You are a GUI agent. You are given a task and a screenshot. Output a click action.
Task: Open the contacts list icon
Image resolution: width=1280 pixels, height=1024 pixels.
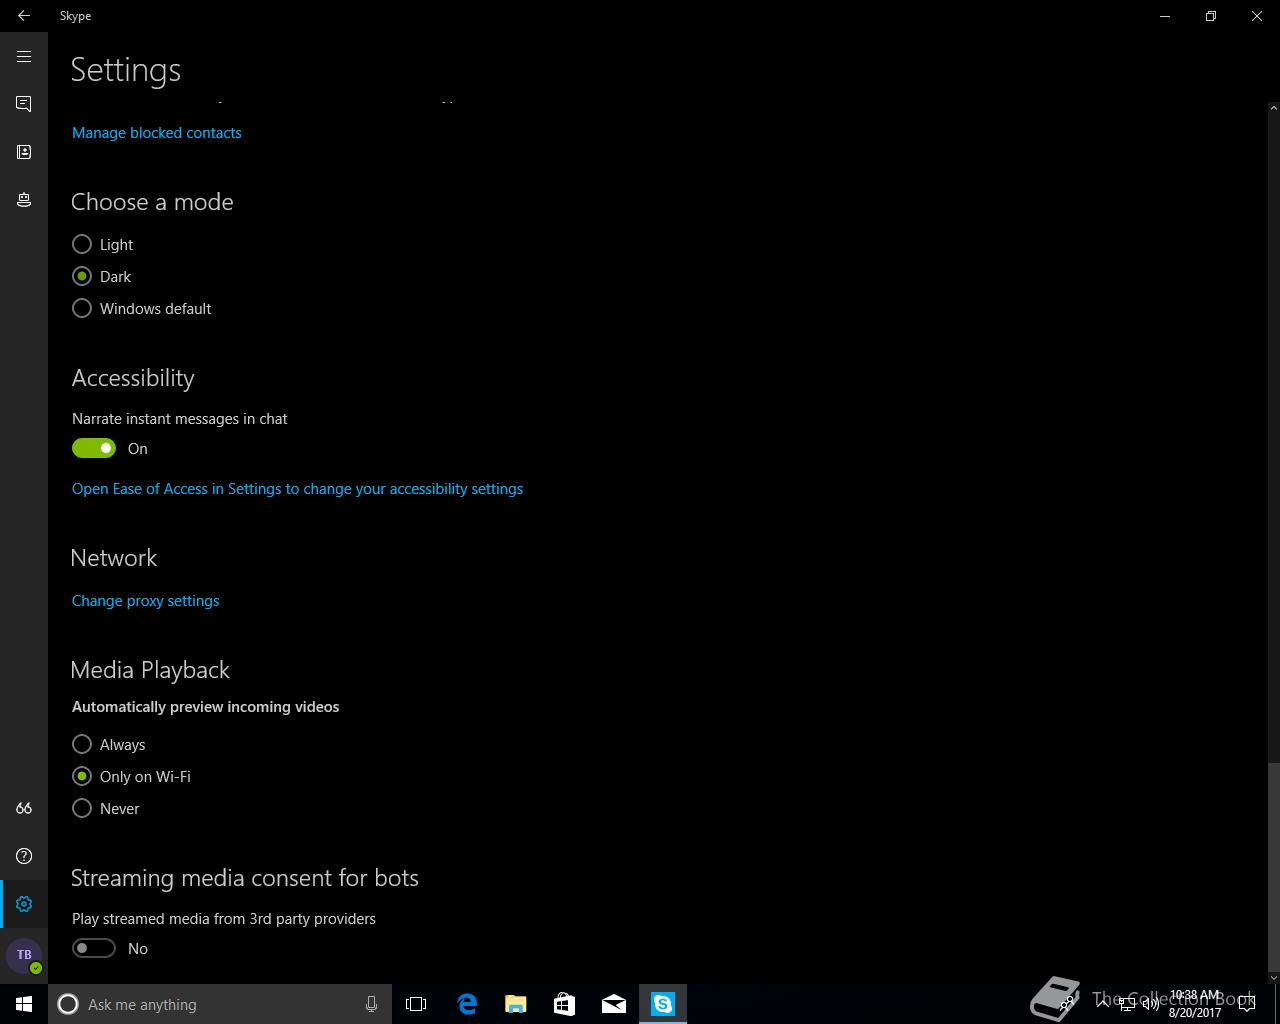coord(24,152)
